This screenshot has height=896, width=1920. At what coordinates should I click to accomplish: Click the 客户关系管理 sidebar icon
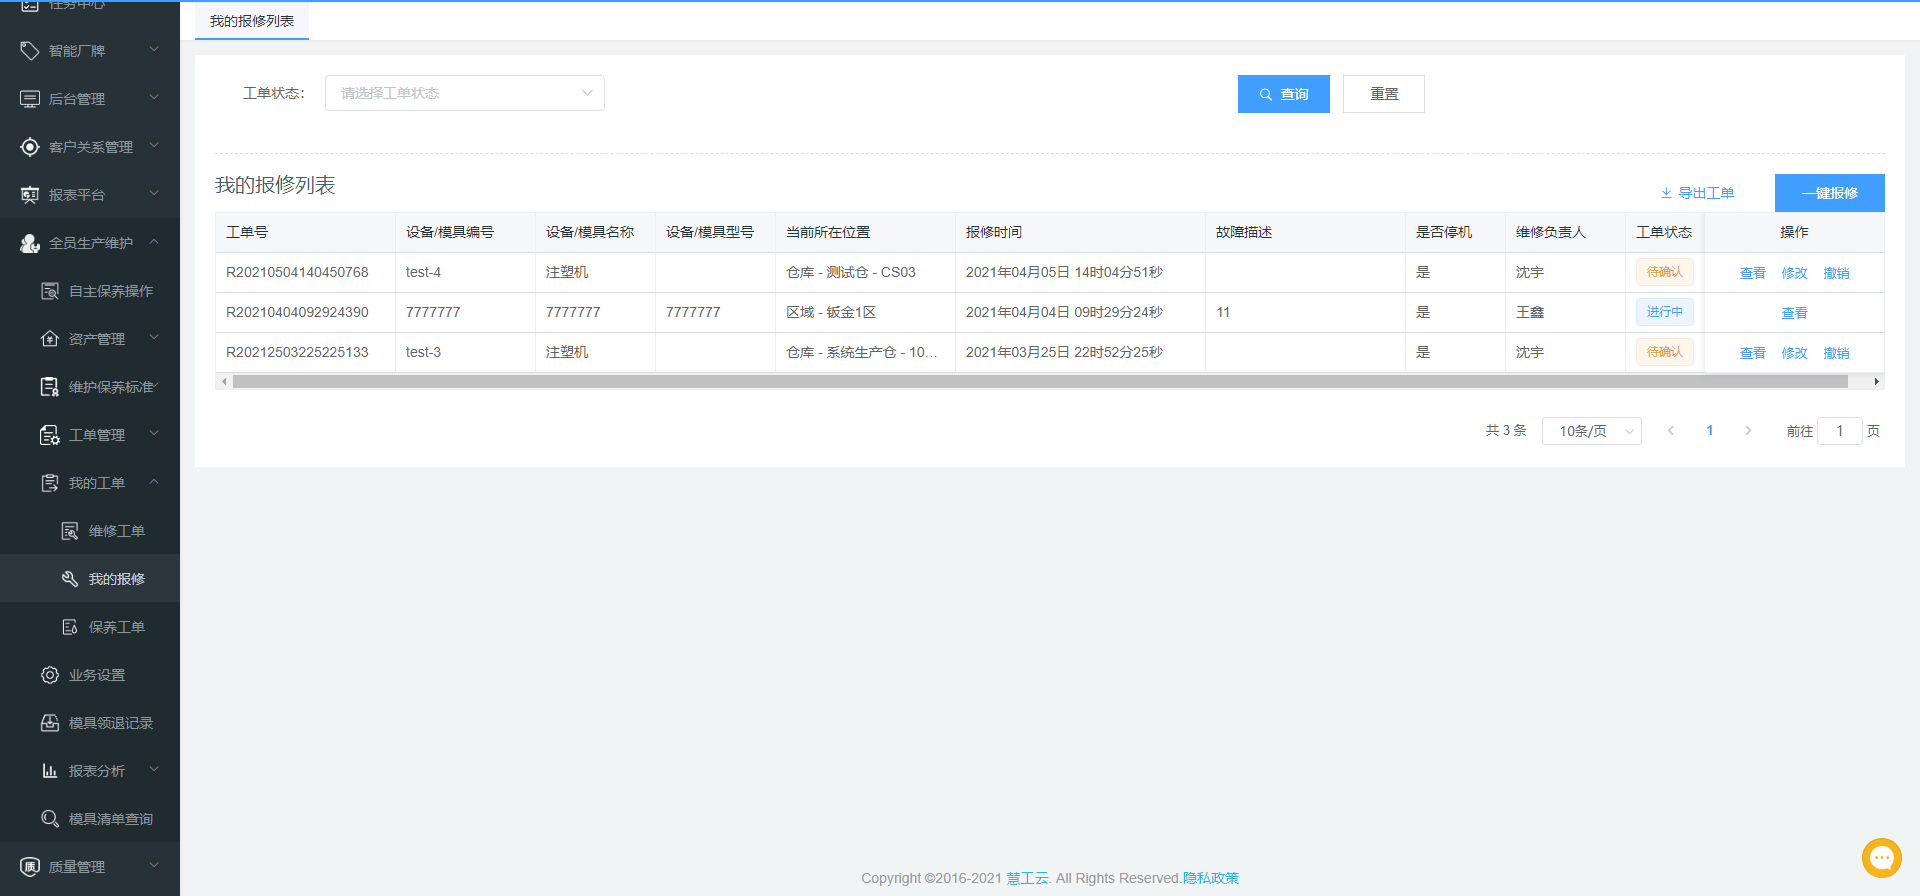pos(30,147)
